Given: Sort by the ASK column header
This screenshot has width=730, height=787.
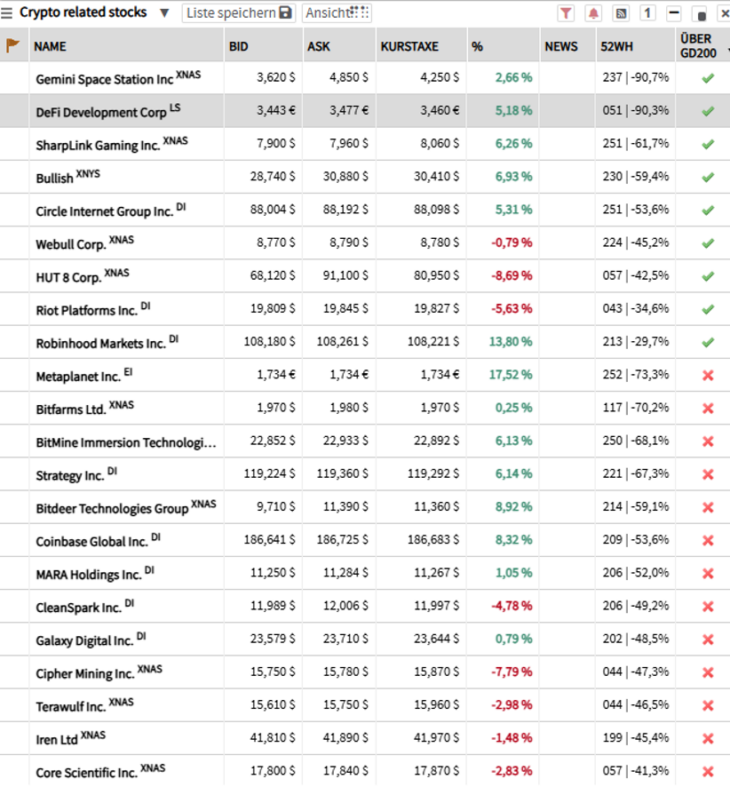Looking at the screenshot, I should (318, 47).
